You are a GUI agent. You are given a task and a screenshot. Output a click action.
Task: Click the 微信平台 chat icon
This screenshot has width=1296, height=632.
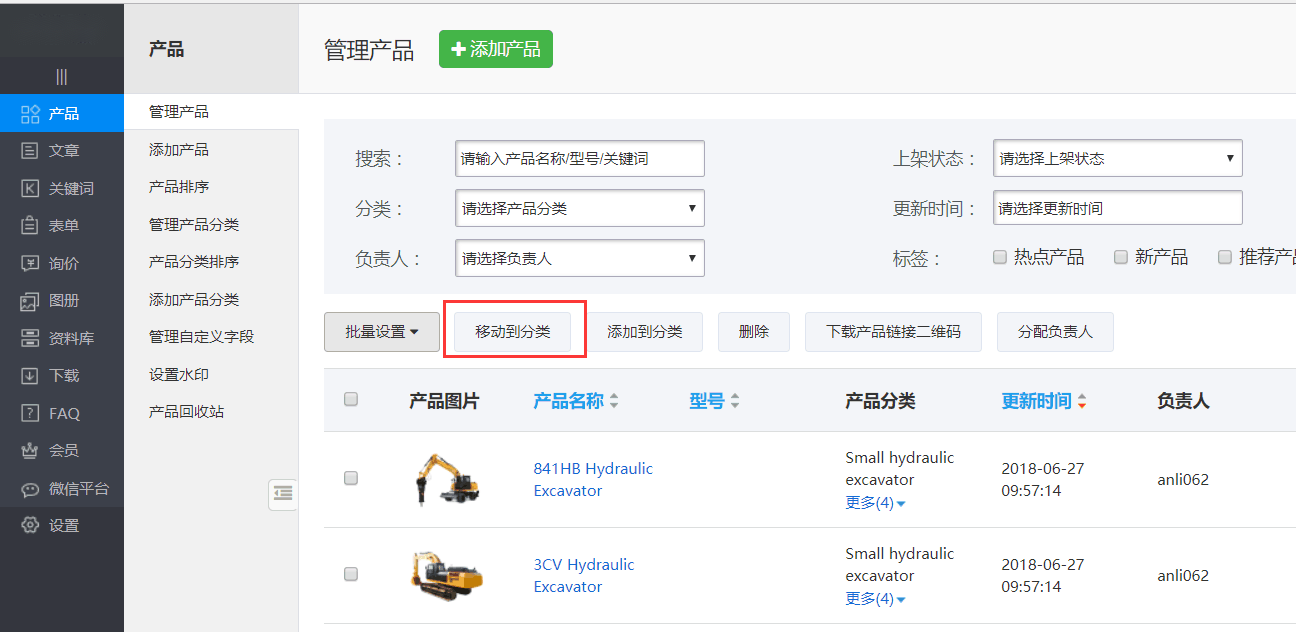click(x=30, y=489)
